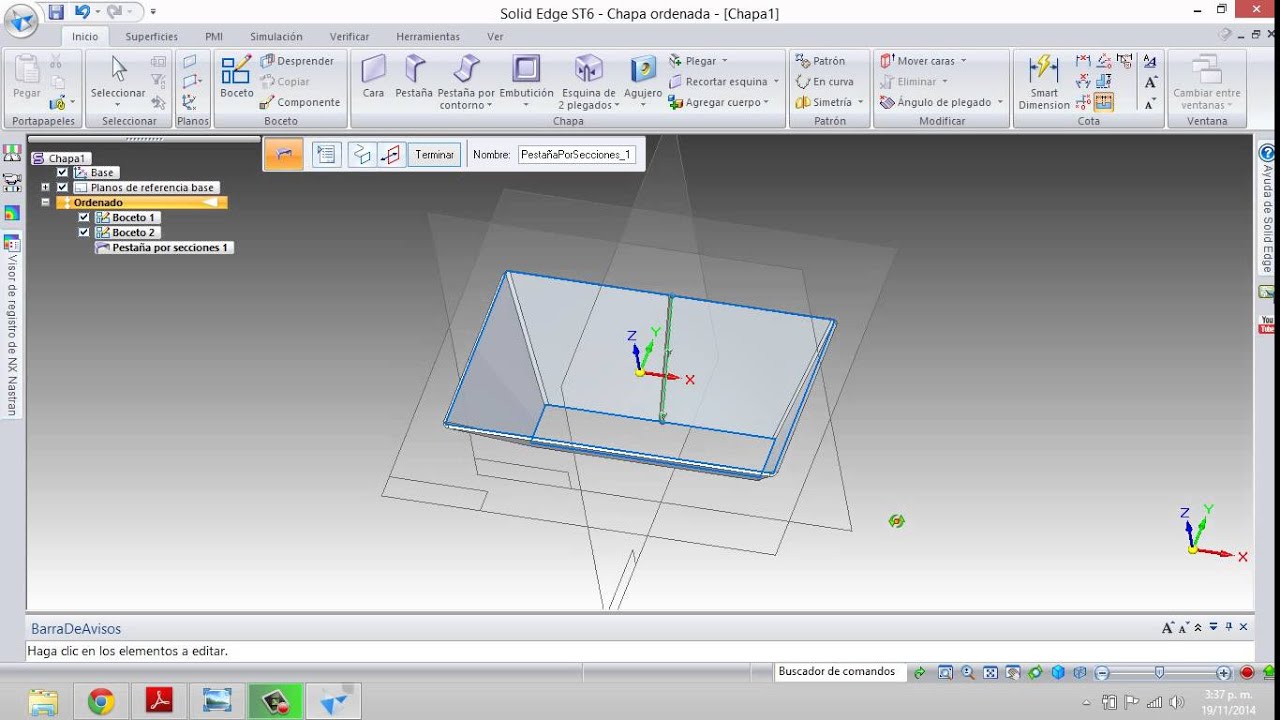Image resolution: width=1280 pixels, height=720 pixels.
Task: Open File Explorer from the taskbar
Action: click(x=43, y=702)
